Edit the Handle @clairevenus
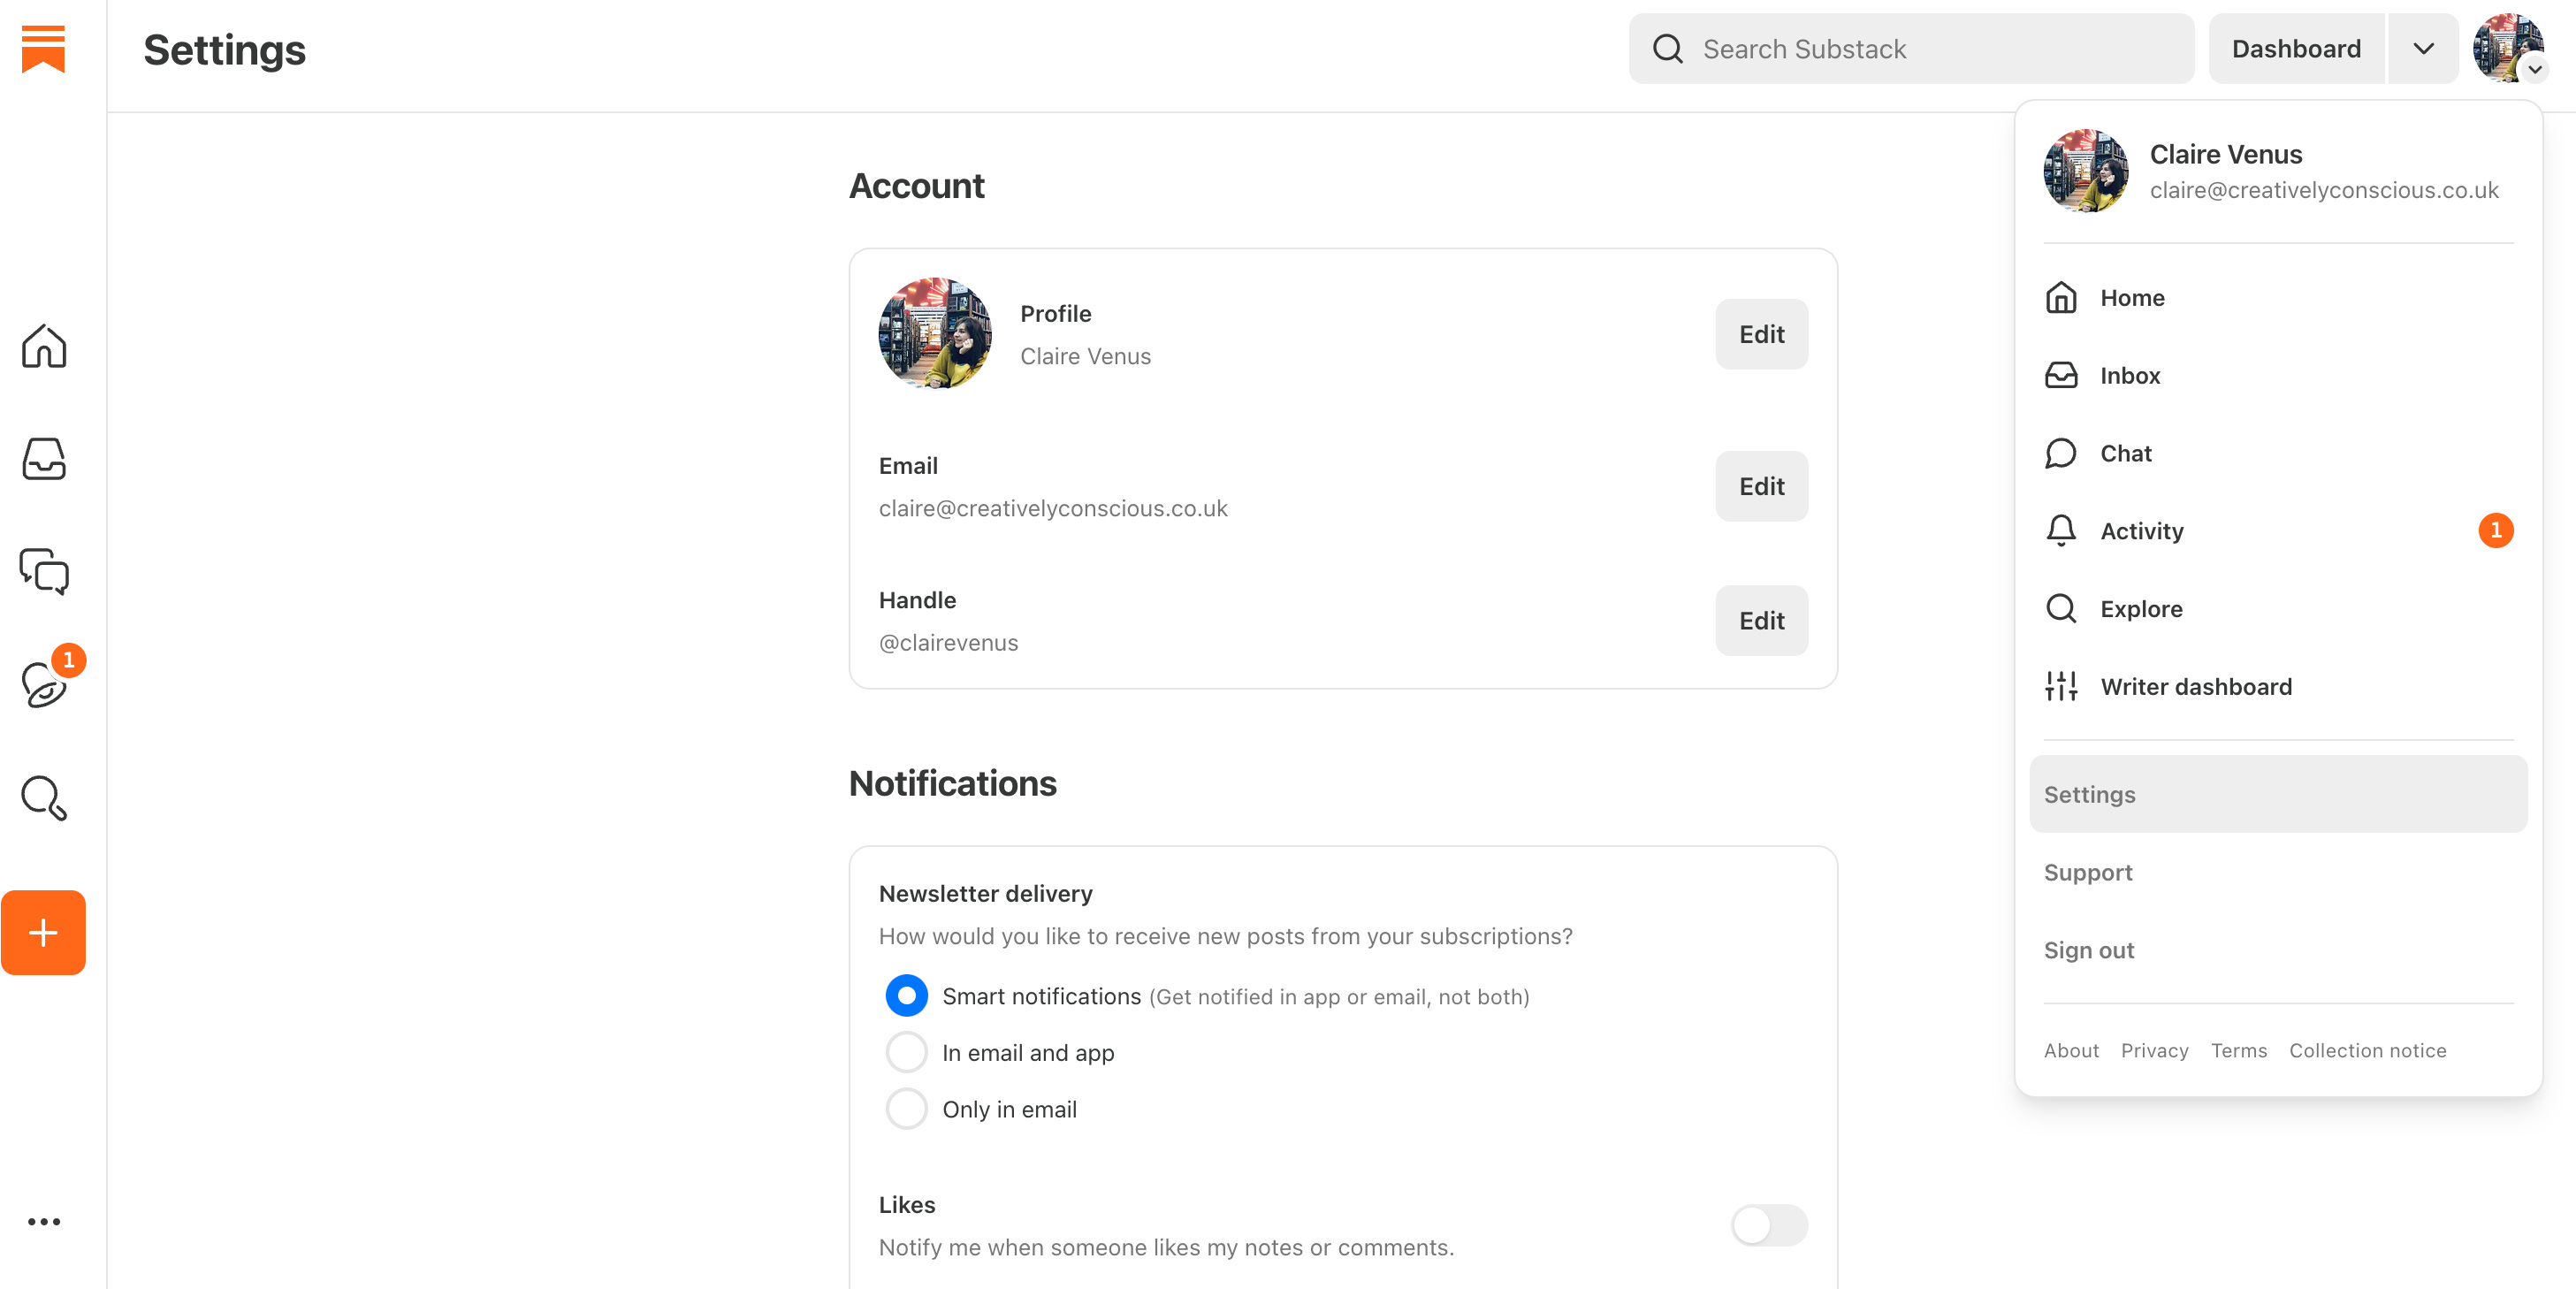 [x=1760, y=621]
